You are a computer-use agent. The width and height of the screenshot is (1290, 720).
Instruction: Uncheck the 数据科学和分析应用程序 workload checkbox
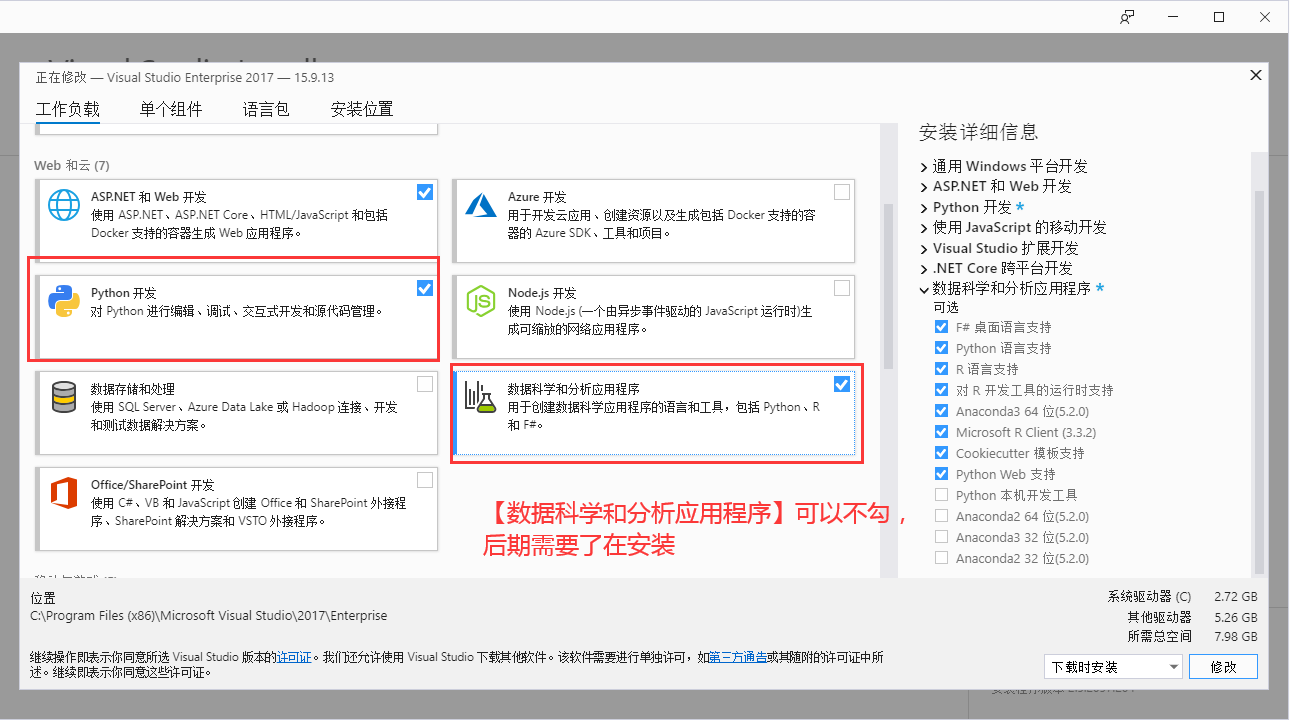(842, 384)
